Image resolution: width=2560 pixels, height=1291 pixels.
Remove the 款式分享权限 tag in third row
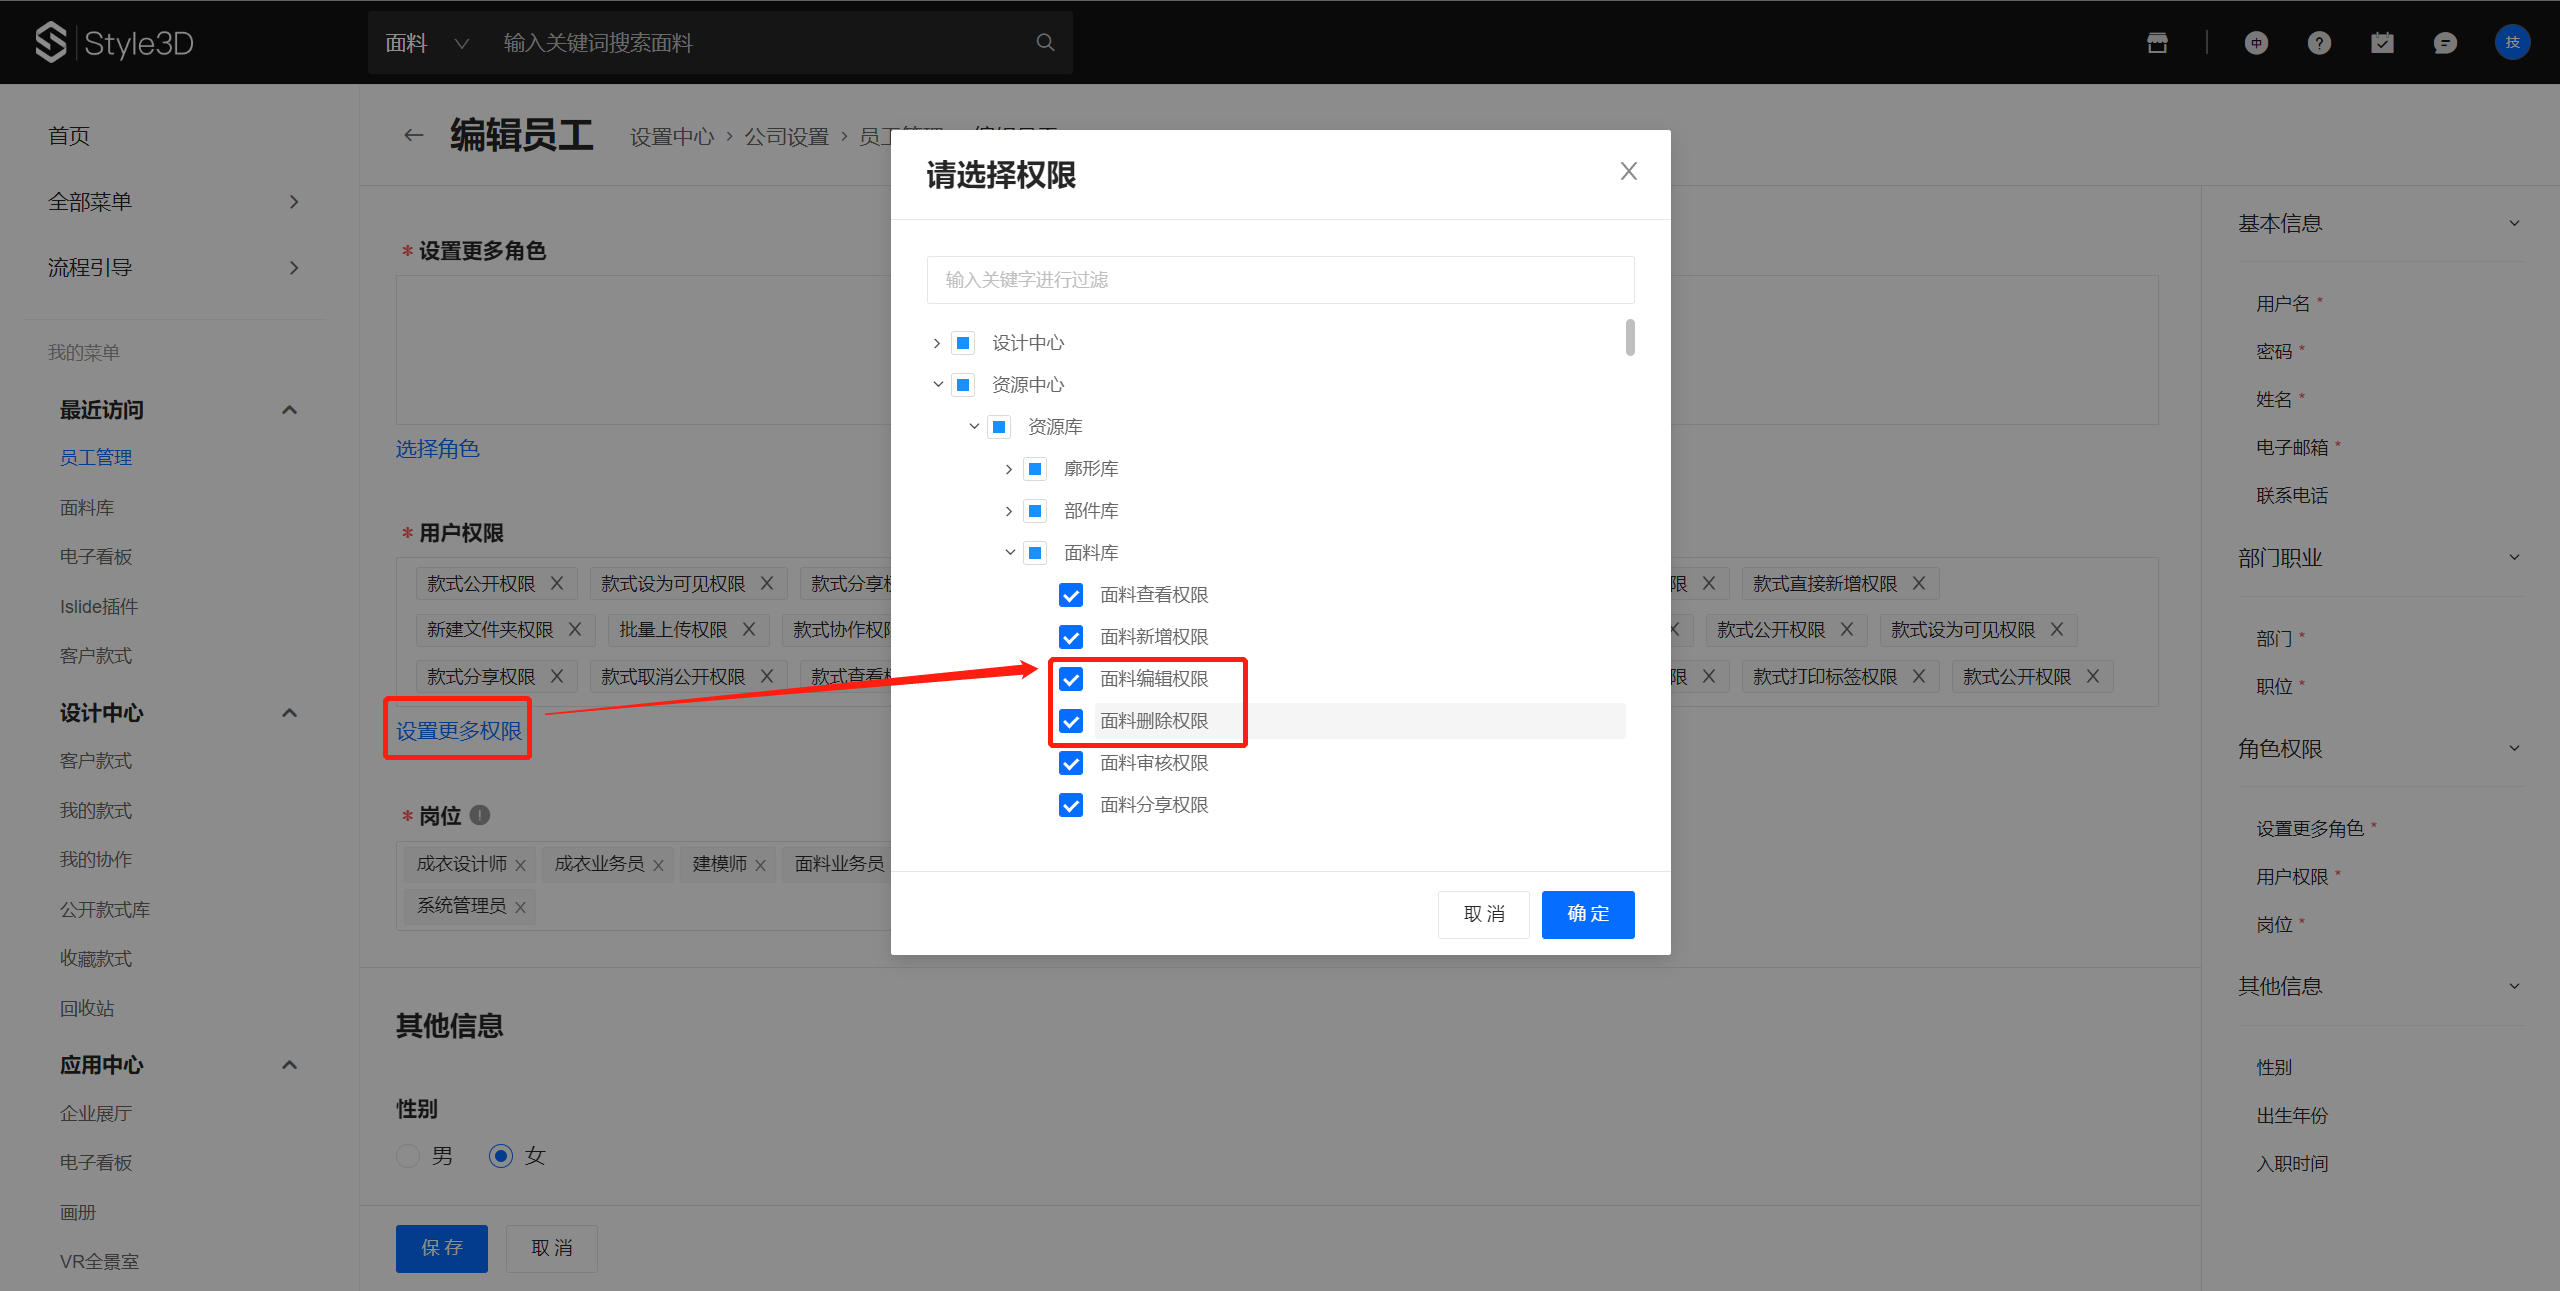pyautogui.click(x=557, y=676)
